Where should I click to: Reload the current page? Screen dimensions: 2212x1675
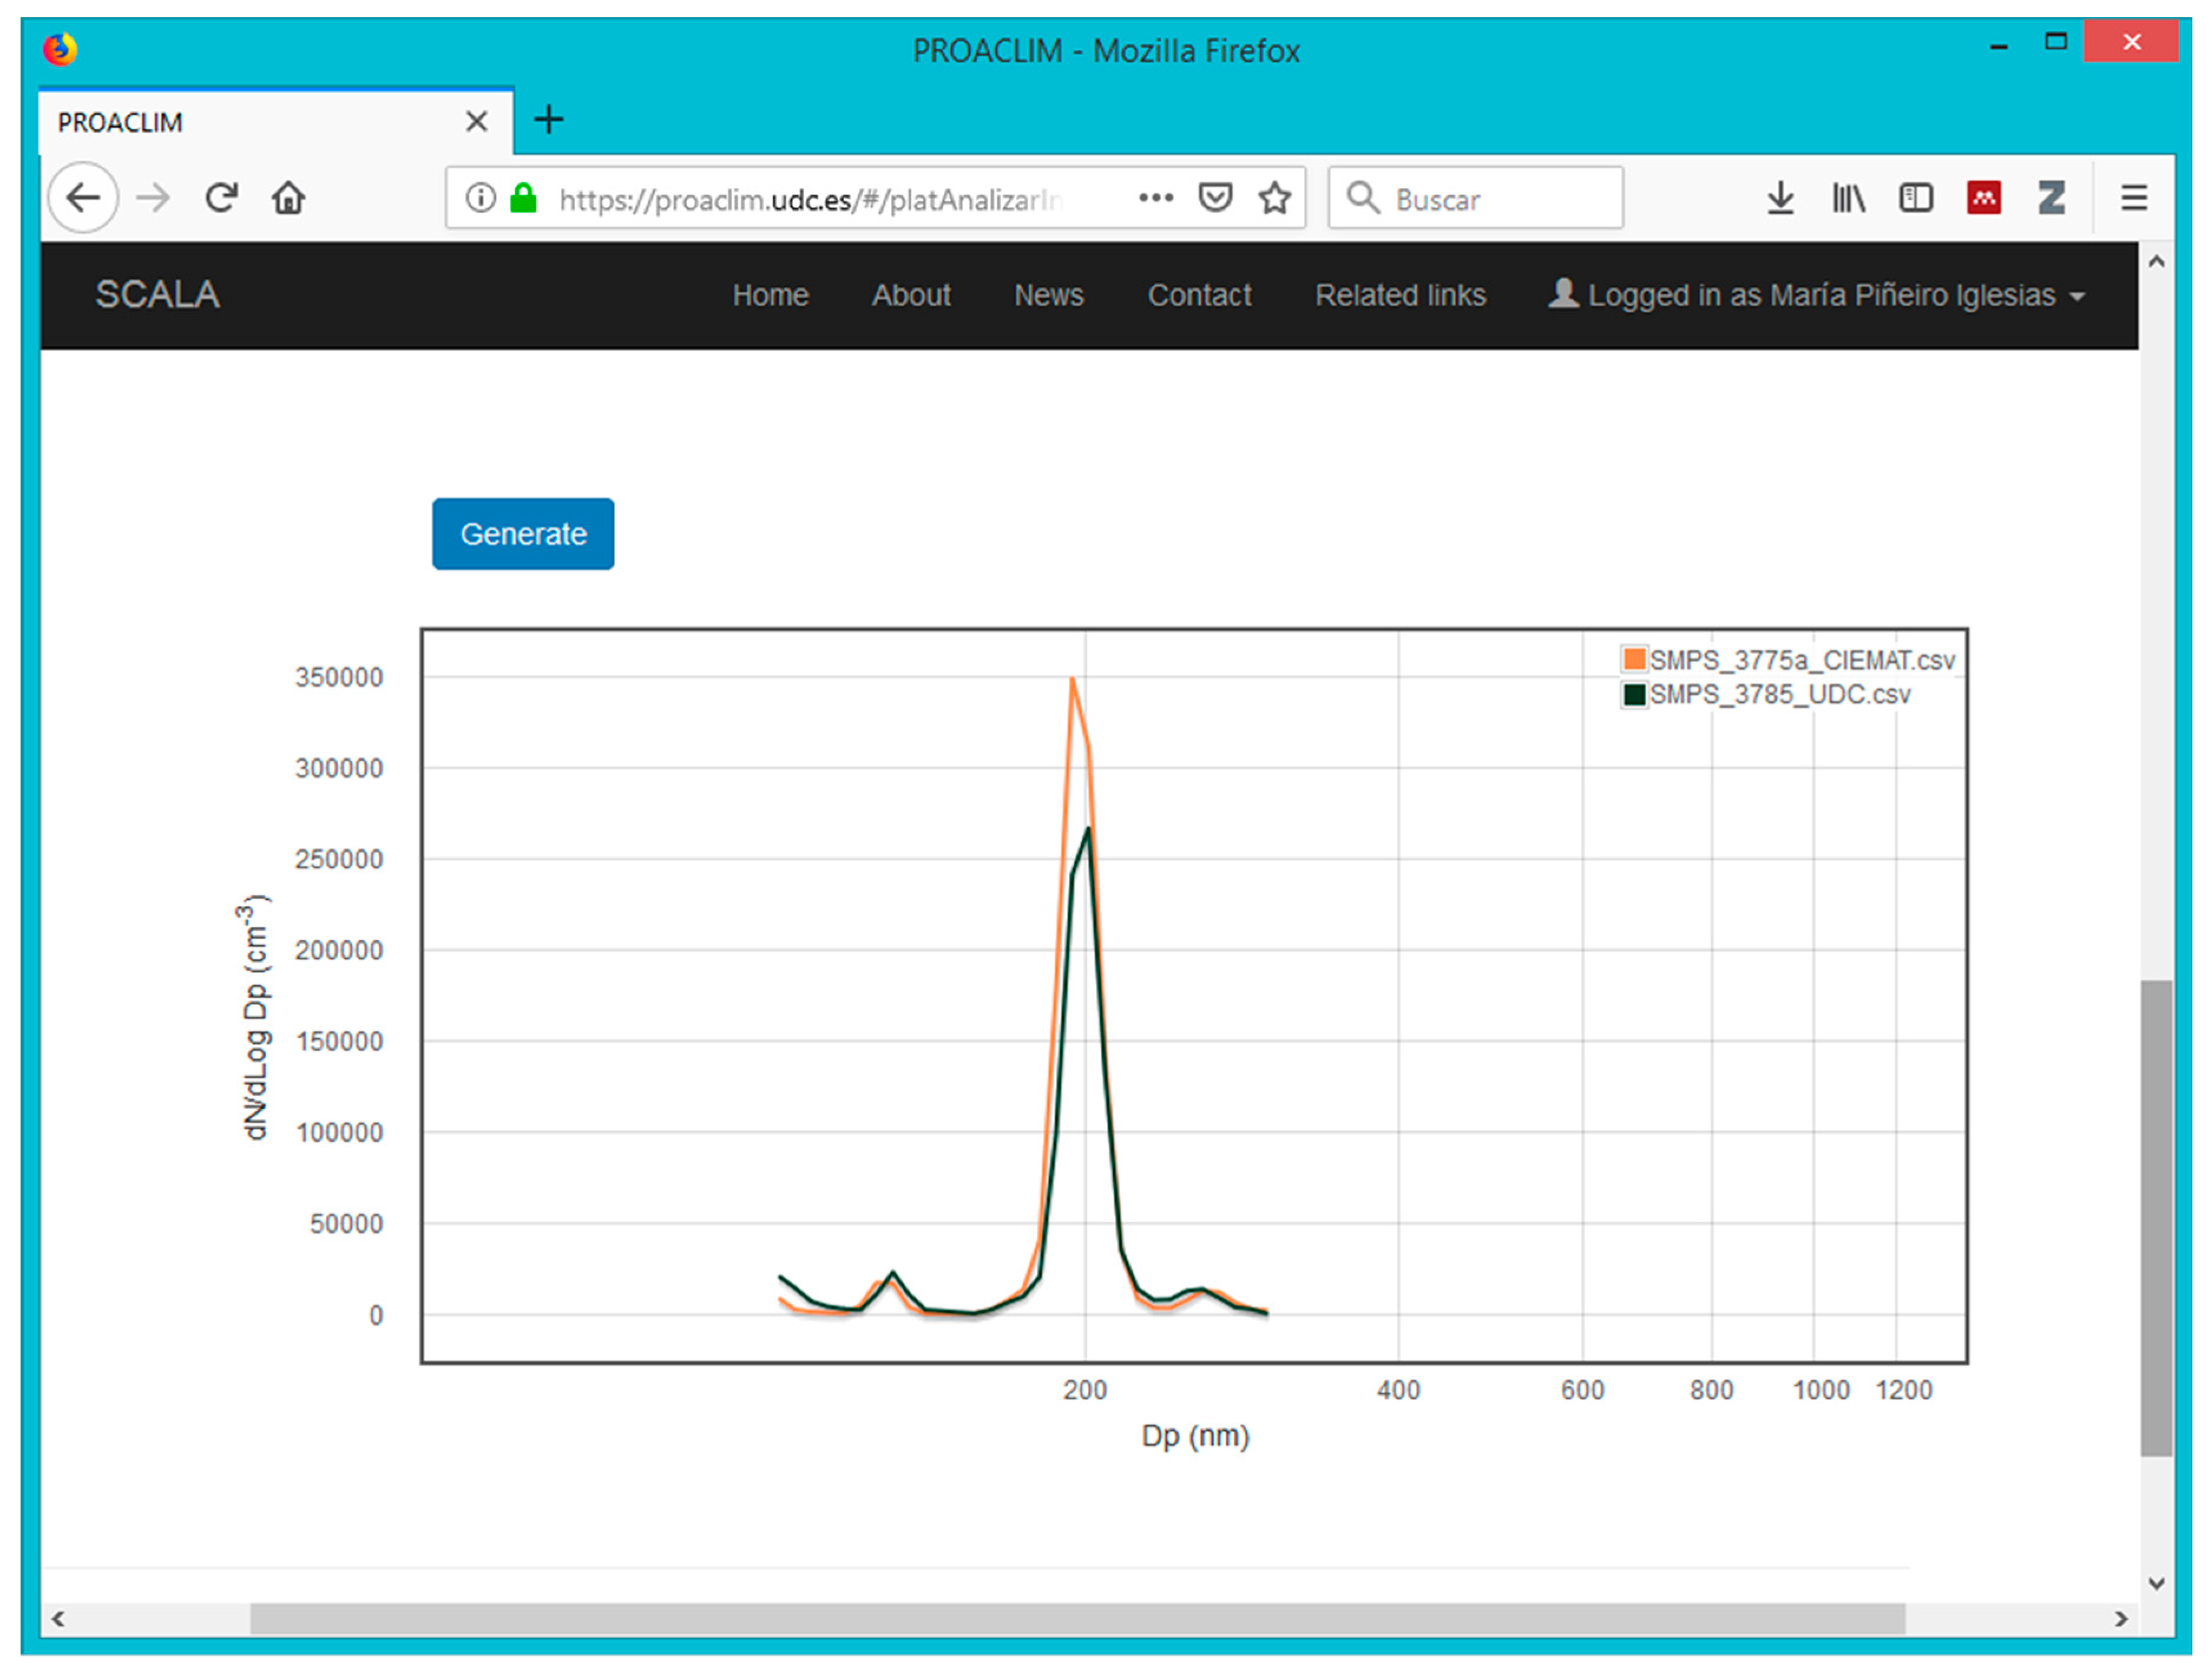[x=221, y=198]
